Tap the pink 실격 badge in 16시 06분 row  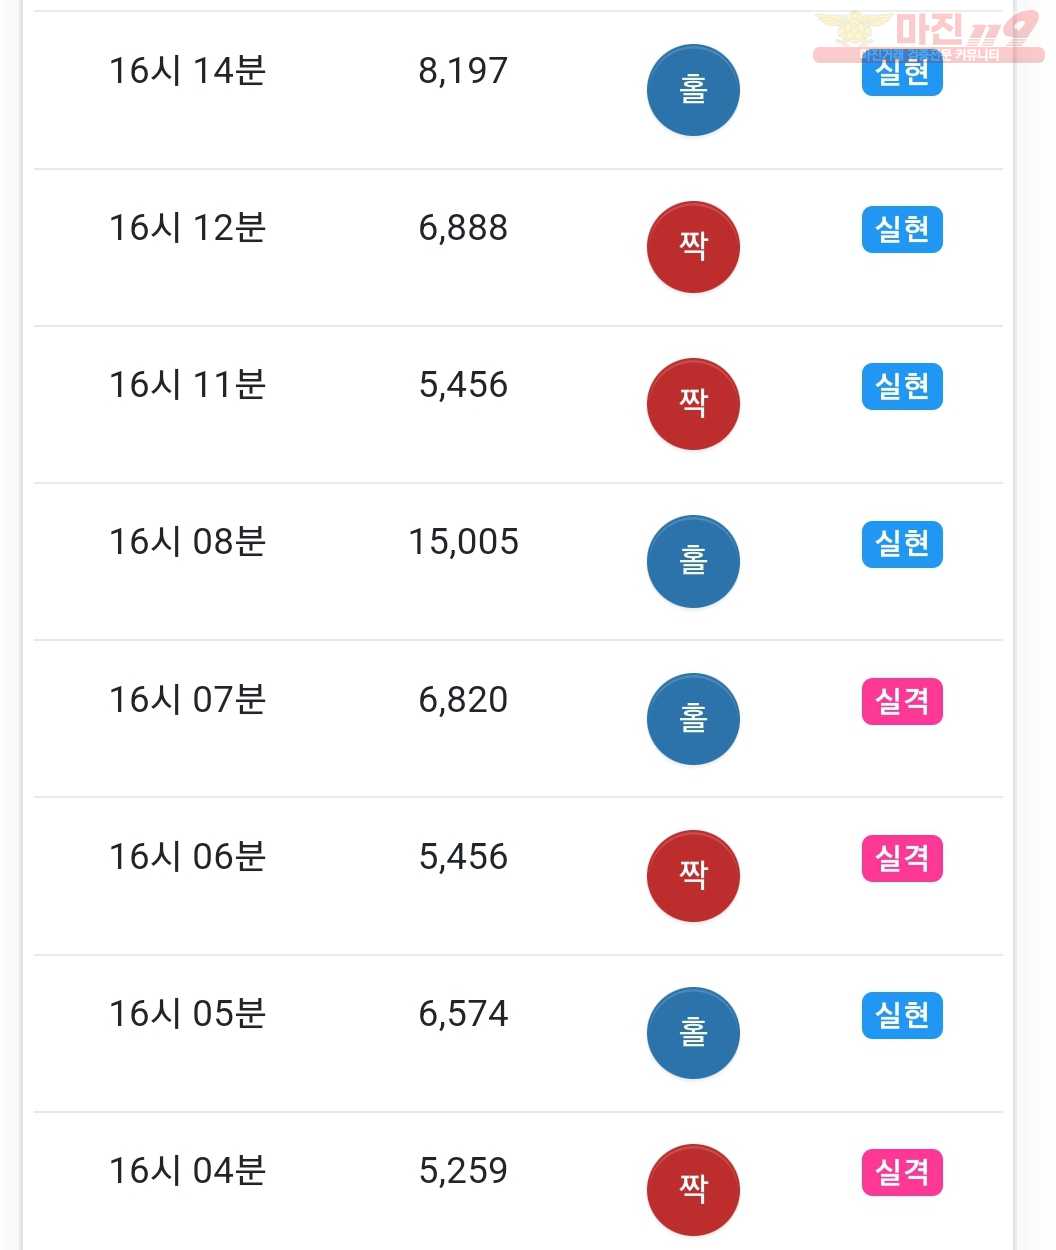(x=902, y=859)
